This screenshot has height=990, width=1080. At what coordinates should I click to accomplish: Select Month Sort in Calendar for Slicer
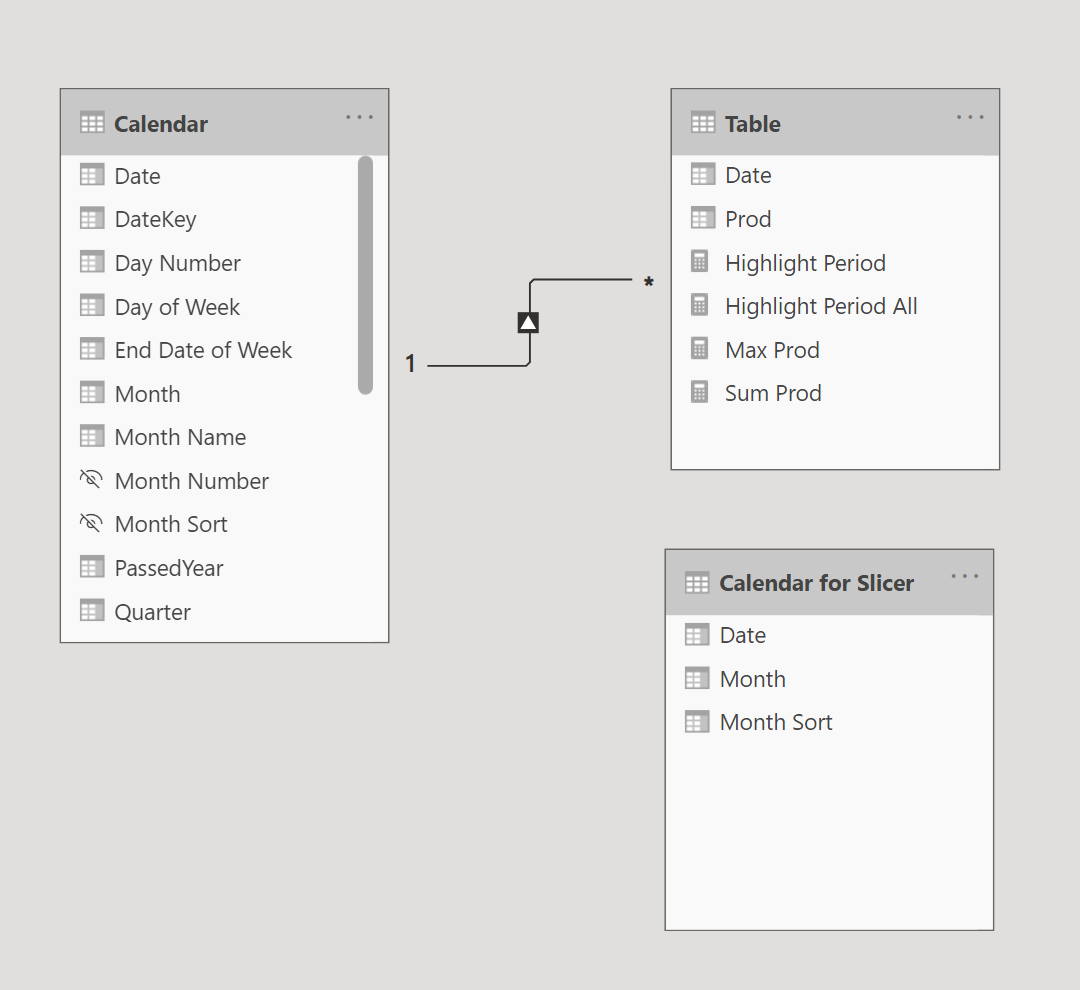click(776, 722)
